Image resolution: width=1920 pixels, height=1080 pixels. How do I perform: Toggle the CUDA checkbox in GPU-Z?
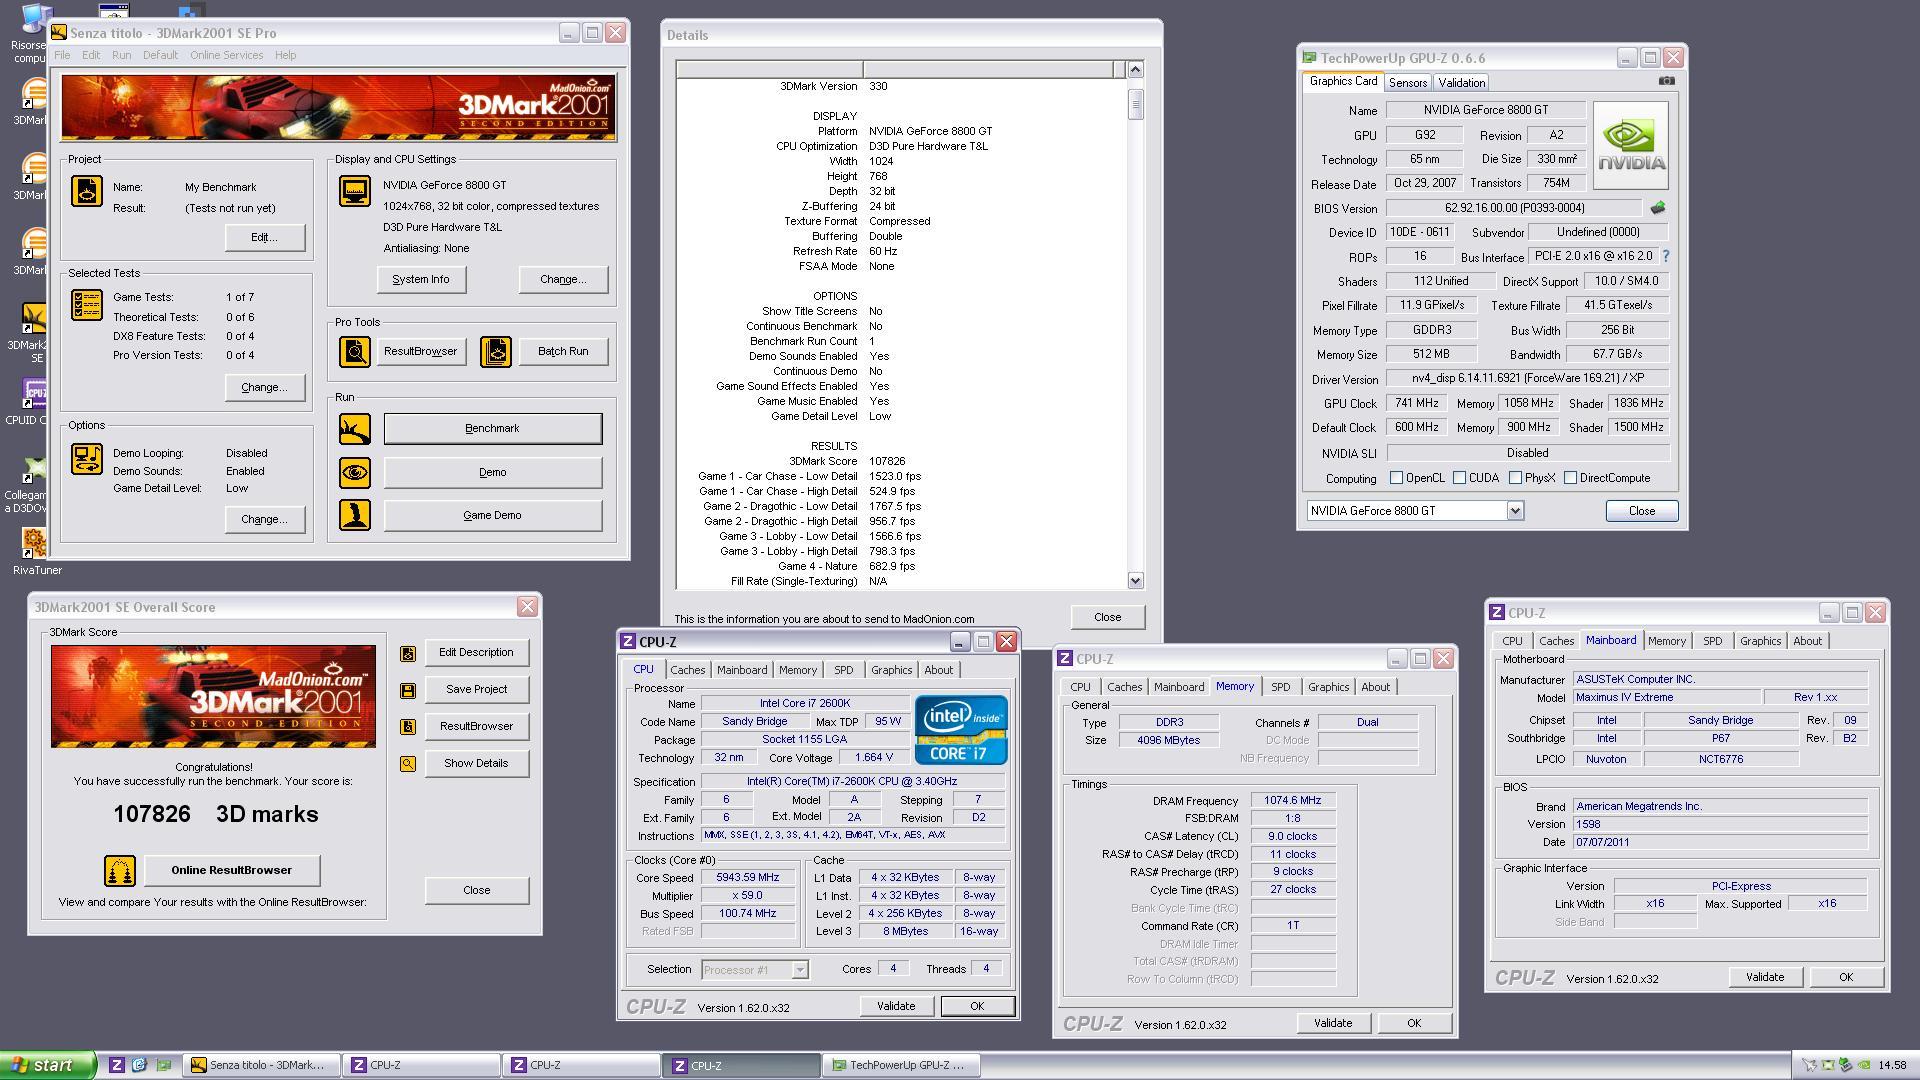1459,478
